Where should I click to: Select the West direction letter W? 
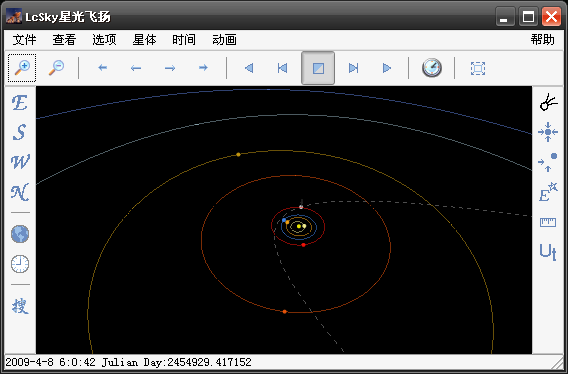point(20,162)
